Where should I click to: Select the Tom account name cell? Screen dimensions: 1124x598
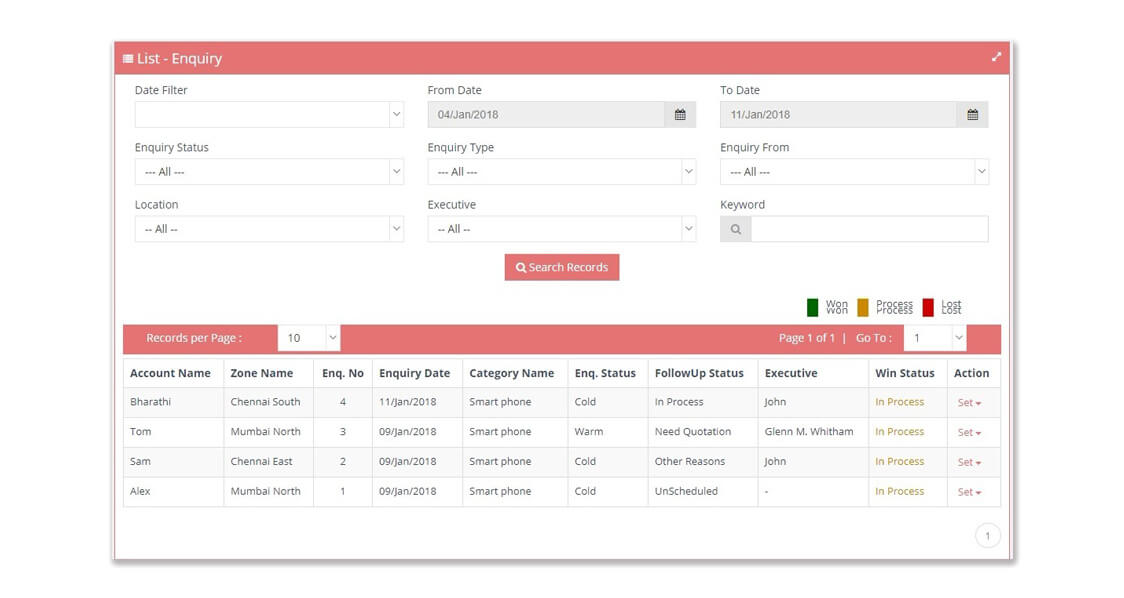[173, 432]
